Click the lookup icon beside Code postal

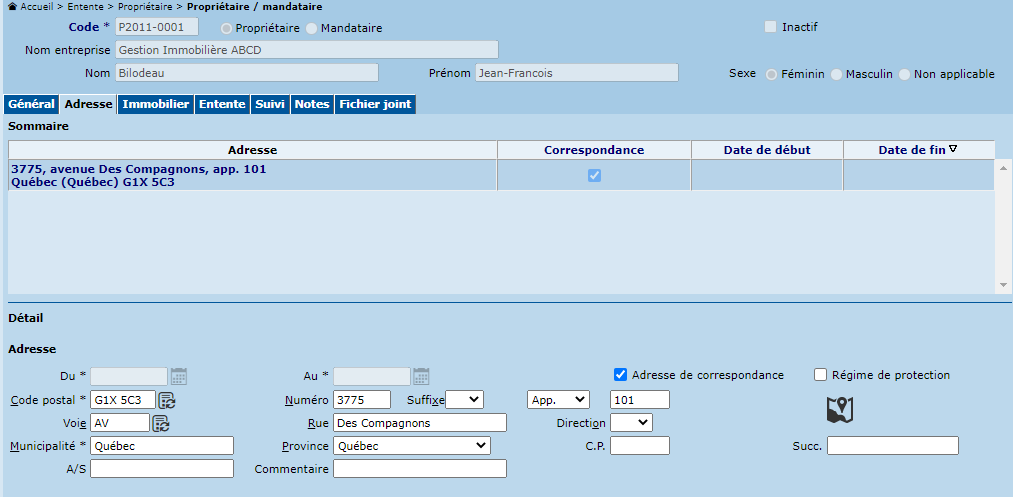[167, 400]
